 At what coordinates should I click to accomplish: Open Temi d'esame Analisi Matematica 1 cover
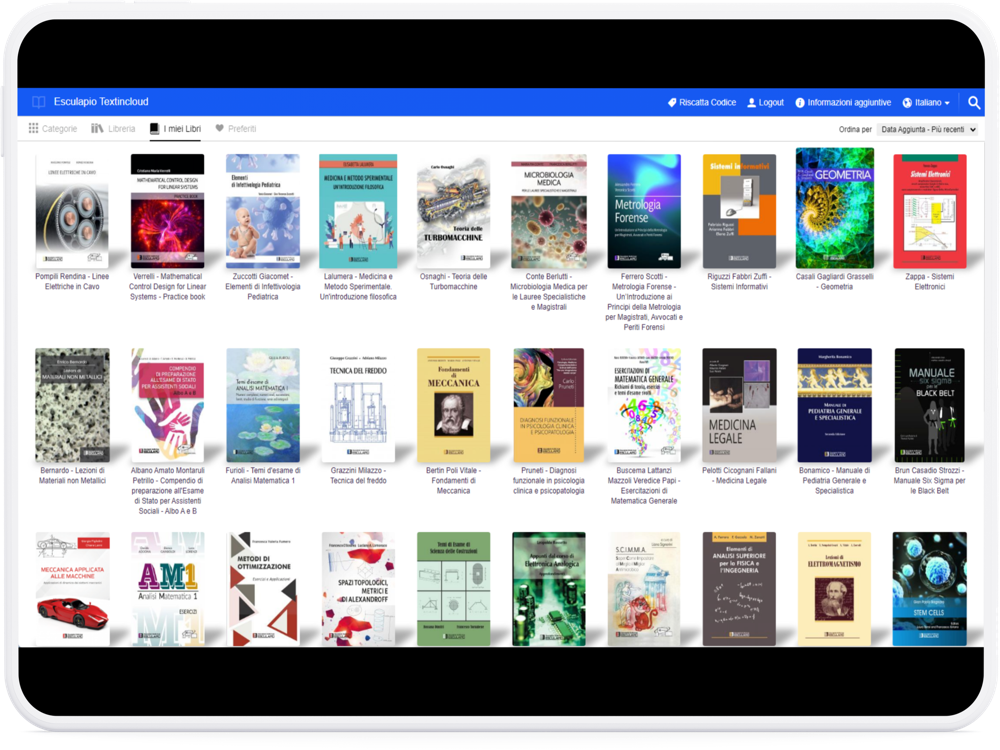click(x=263, y=405)
